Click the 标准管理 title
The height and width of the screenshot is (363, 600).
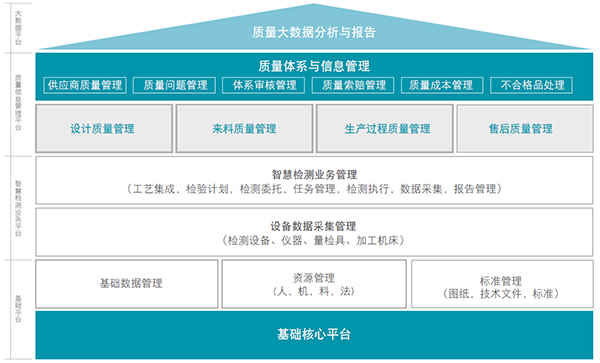click(x=501, y=281)
